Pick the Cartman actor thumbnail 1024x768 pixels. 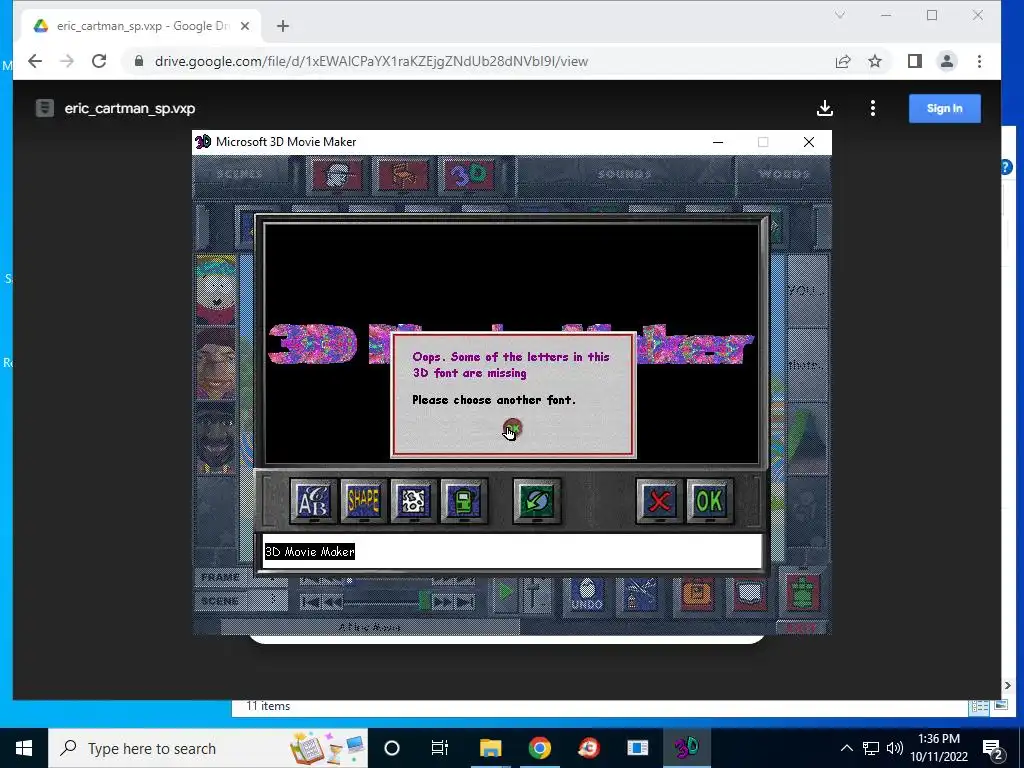click(216, 289)
